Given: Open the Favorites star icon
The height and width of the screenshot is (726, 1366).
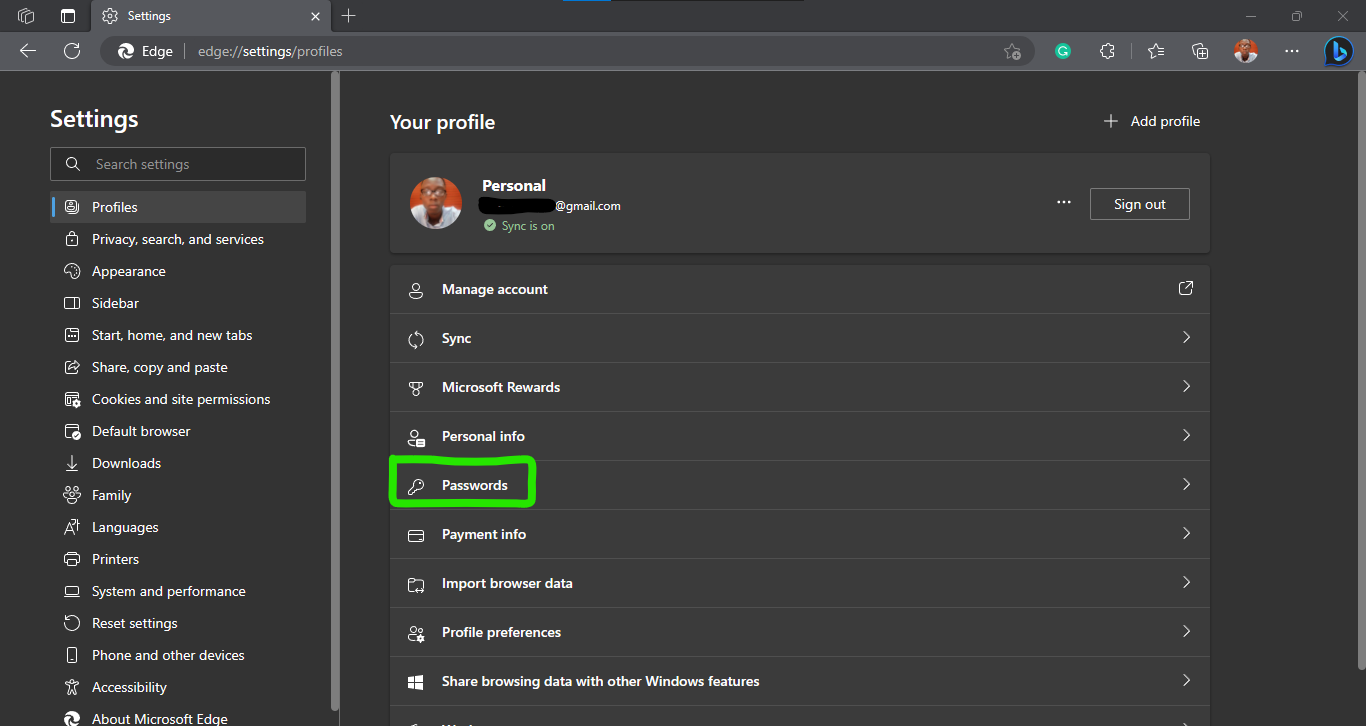Looking at the screenshot, I should click(x=1155, y=50).
